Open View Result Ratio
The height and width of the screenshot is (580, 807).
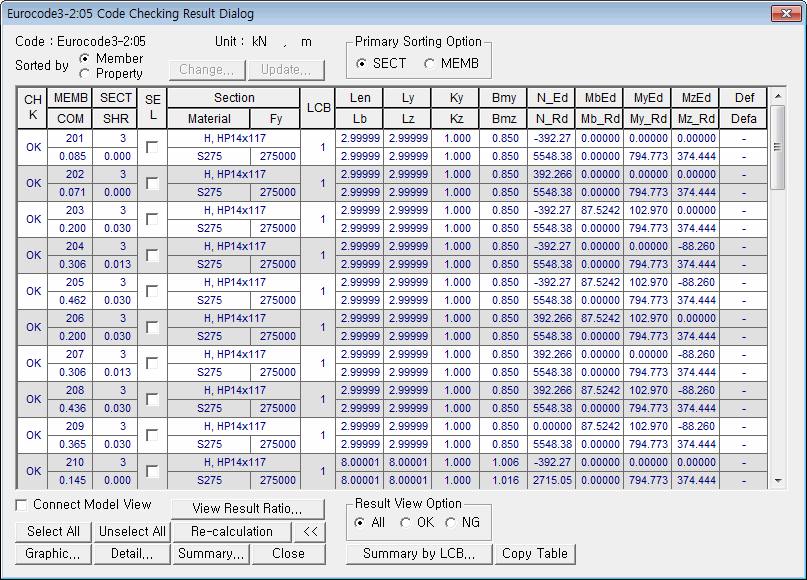tap(246, 508)
